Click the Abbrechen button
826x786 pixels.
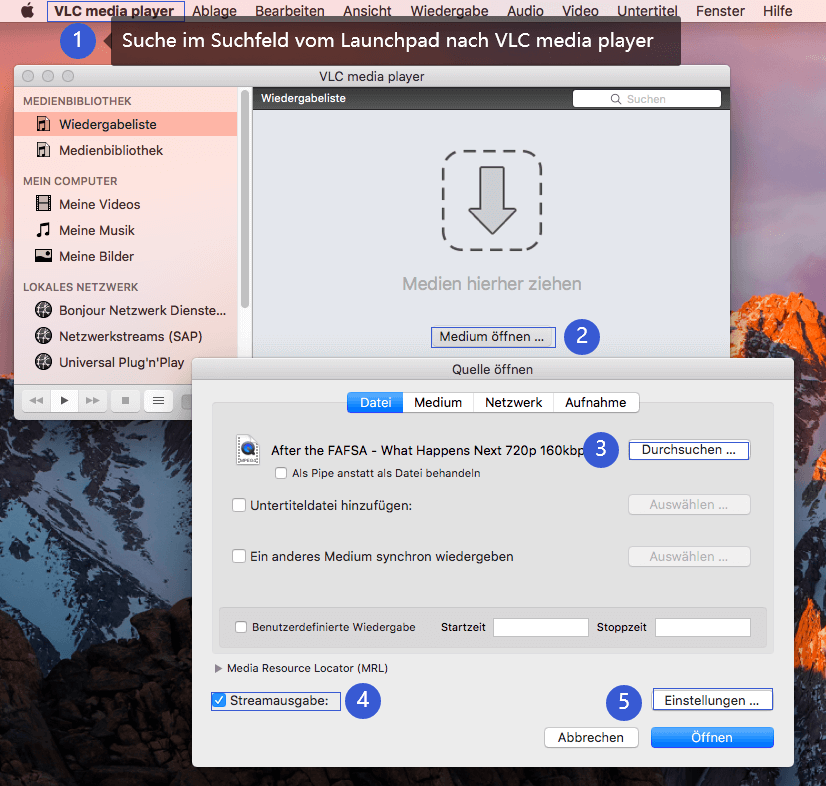[x=591, y=738]
